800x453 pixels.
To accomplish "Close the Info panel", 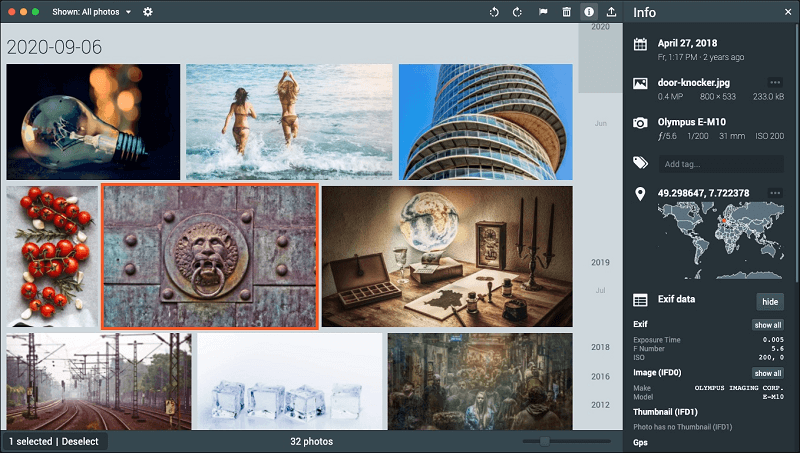I will click(x=787, y=12).
